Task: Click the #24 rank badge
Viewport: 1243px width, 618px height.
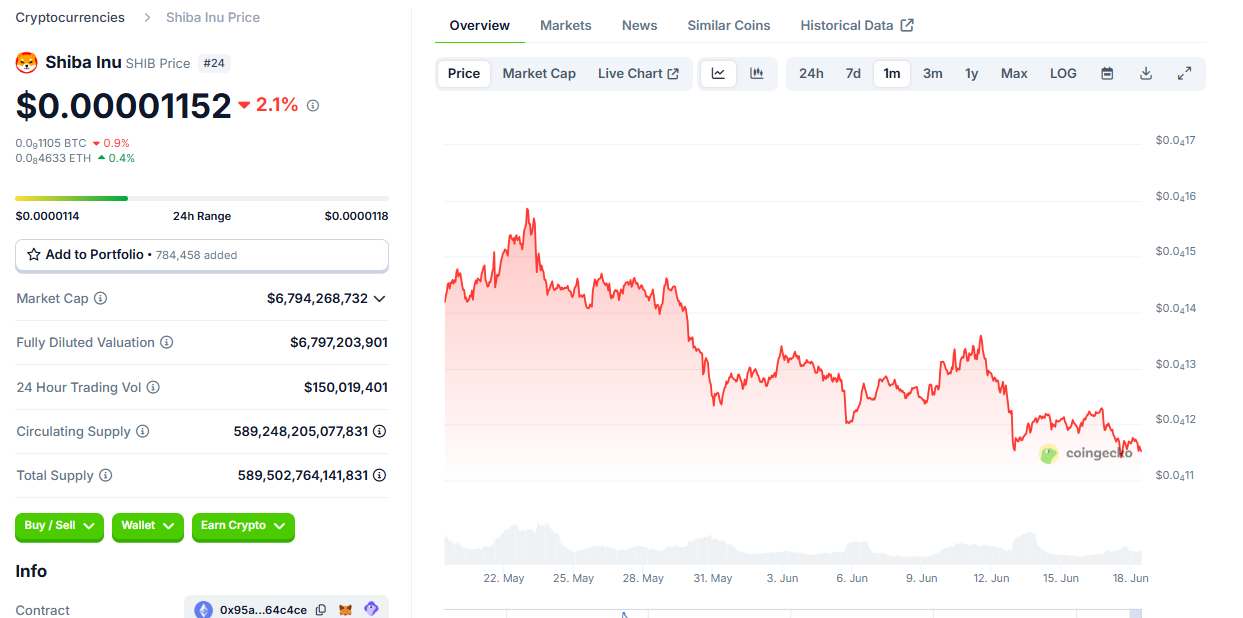Action: click(214, 63)
